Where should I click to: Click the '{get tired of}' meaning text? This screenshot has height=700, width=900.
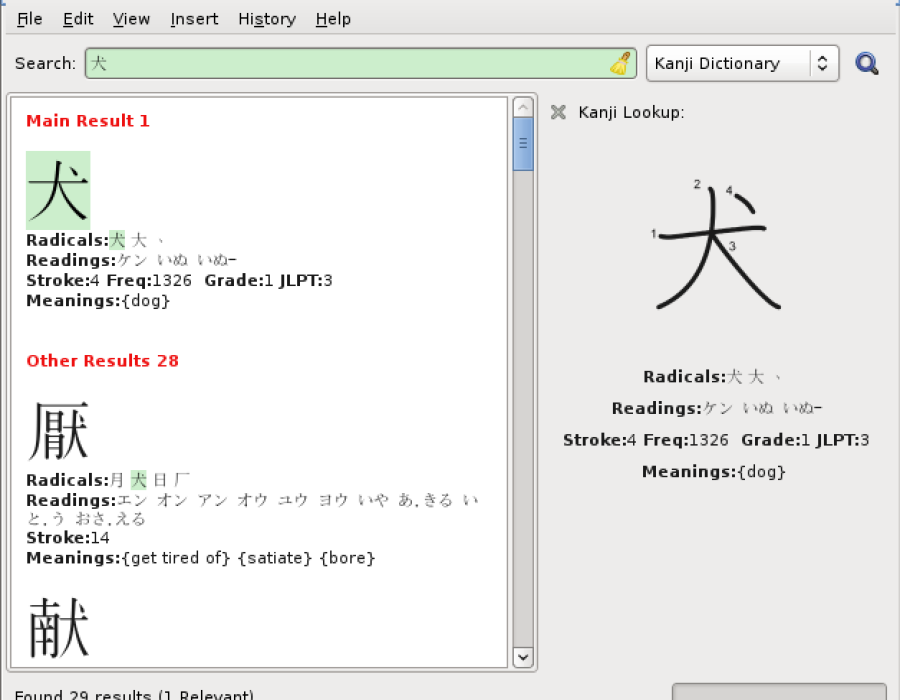tap(176, 558)
